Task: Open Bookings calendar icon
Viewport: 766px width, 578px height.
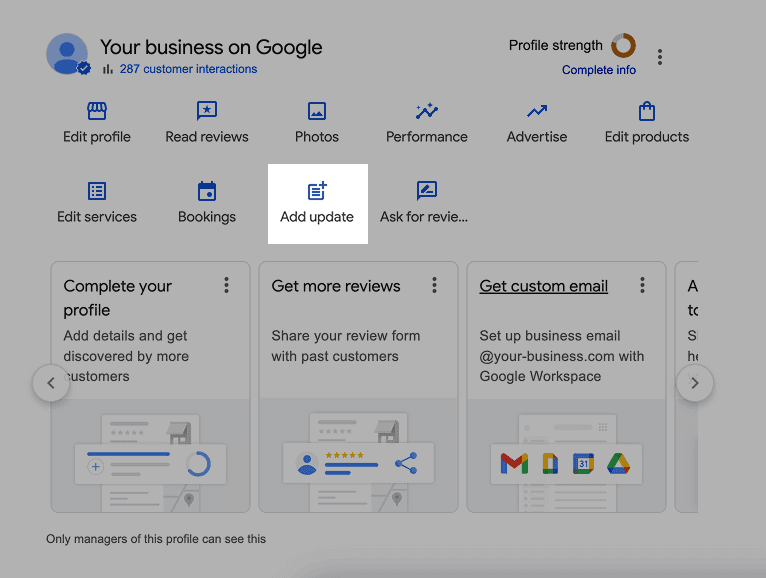Action: 207,191
